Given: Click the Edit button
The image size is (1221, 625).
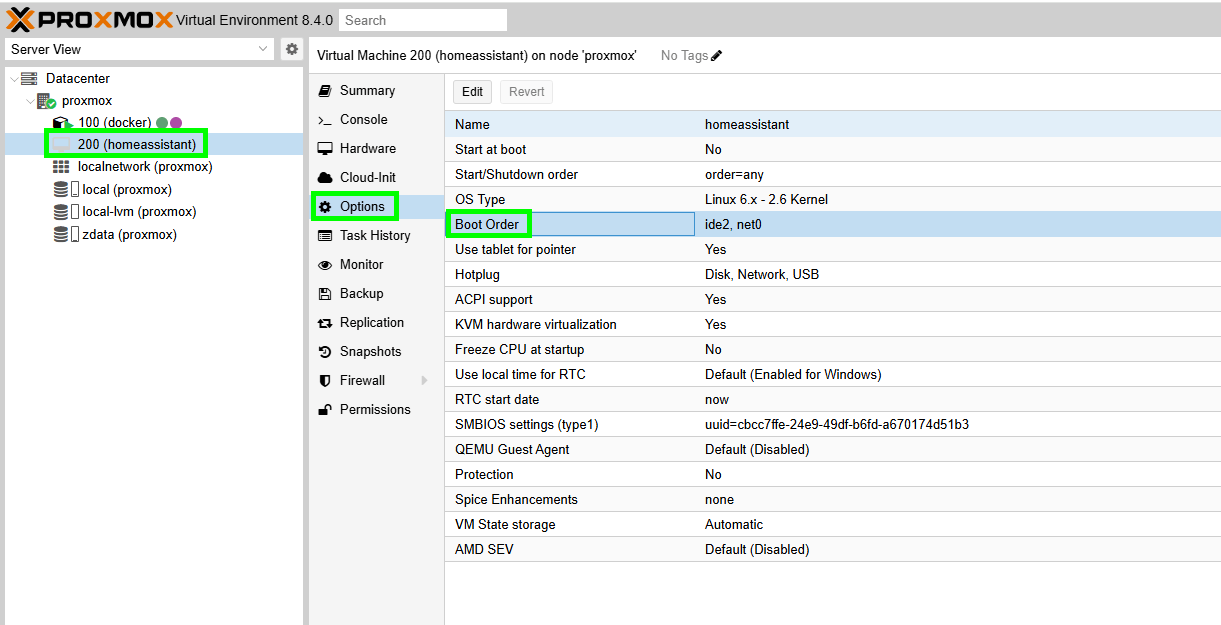Looking at the screenshot, I should (x=473, y=92).
